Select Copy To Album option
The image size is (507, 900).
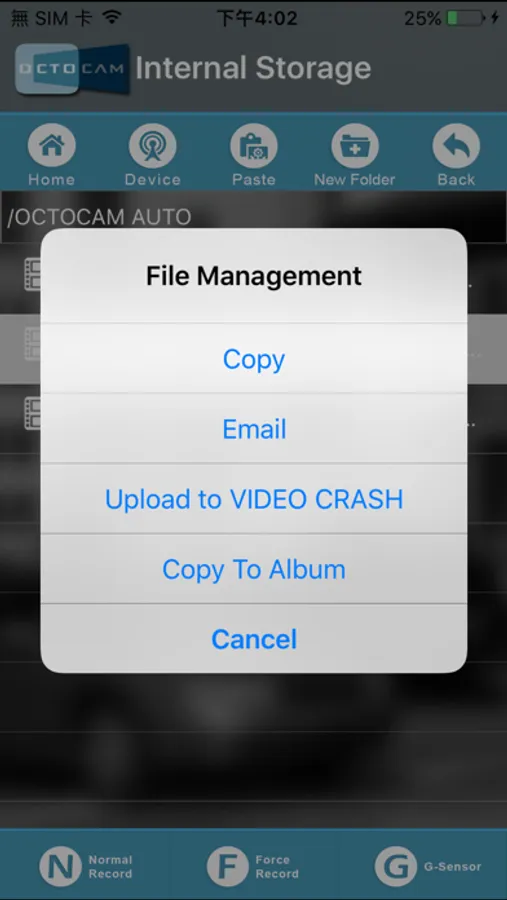pos(254,569)
